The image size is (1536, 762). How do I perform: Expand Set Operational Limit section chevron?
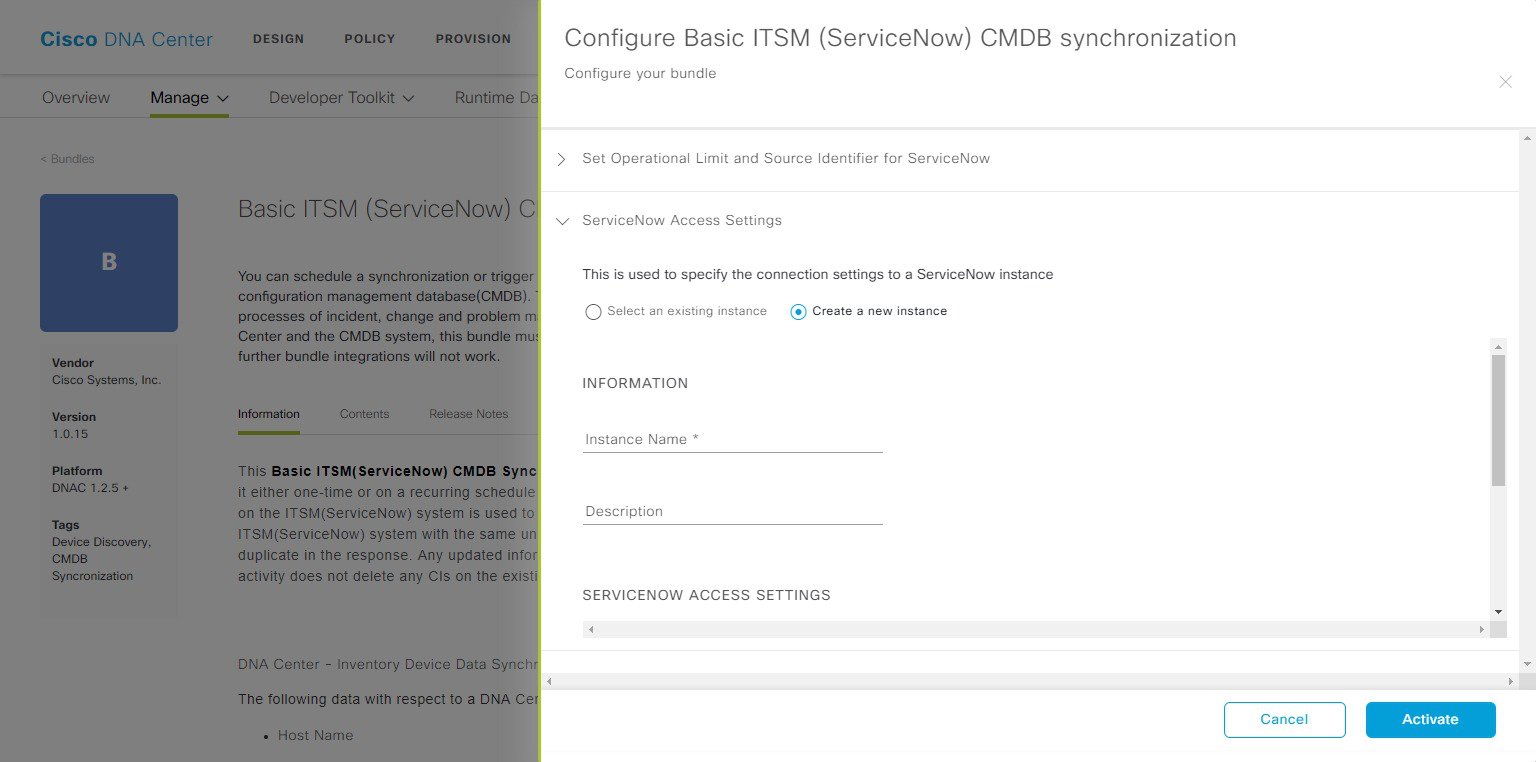[x=561, y=159]
